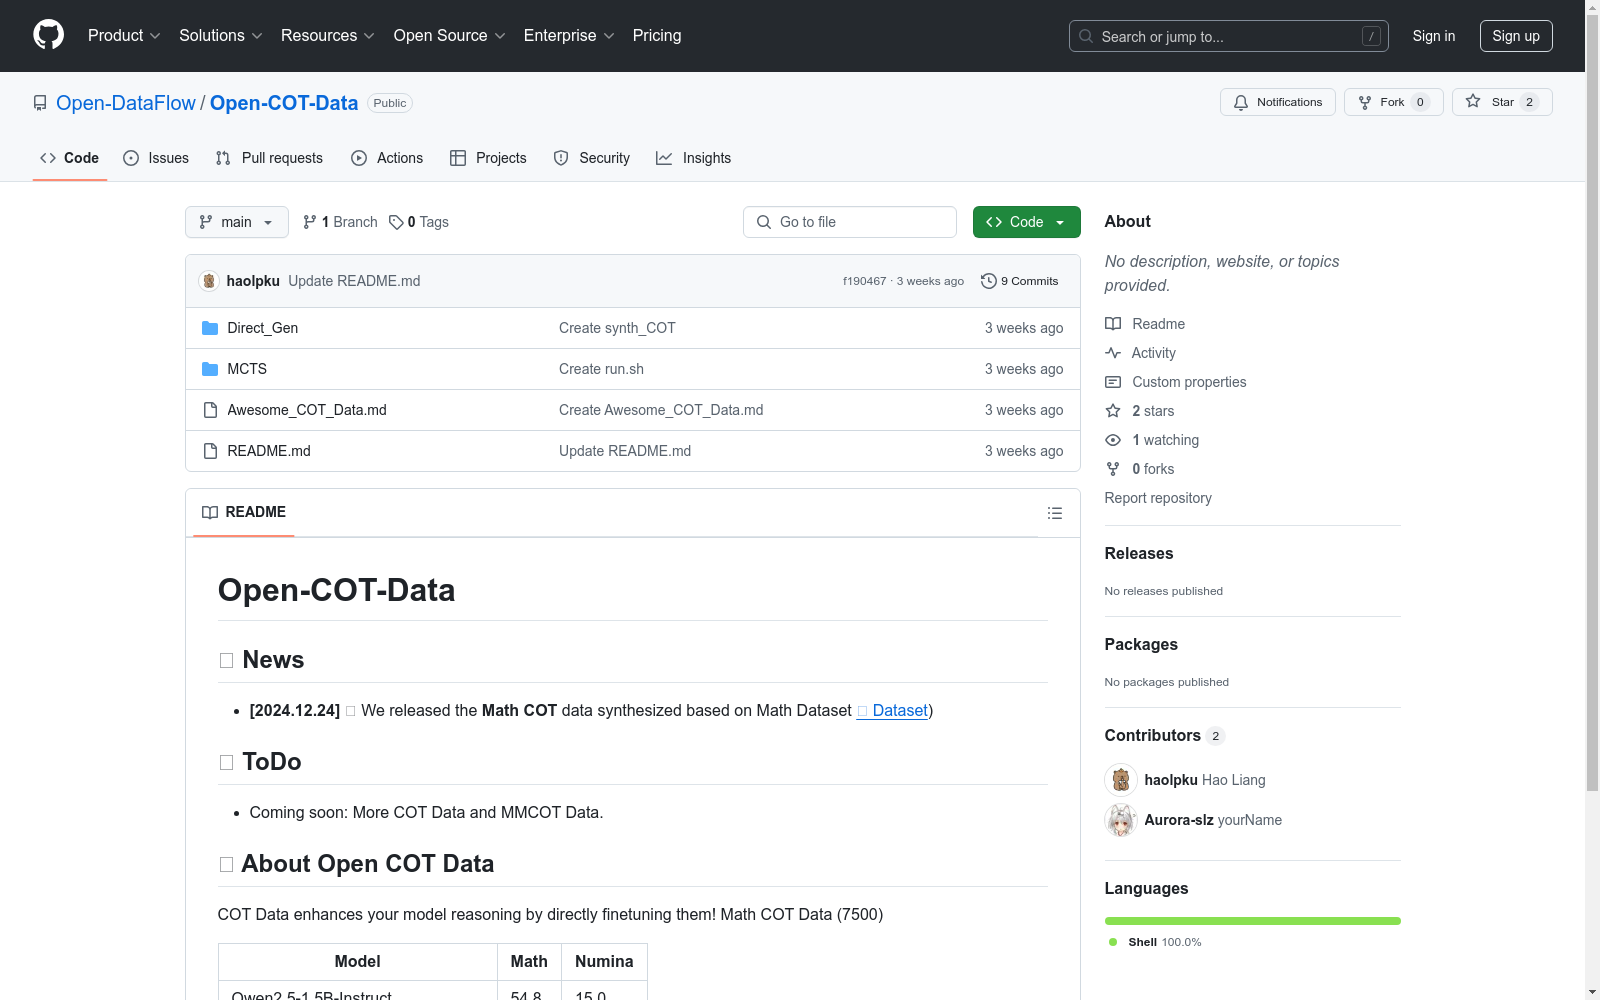Click the MCTS folder icon
1600x1000 pixels.
point(210,369)
